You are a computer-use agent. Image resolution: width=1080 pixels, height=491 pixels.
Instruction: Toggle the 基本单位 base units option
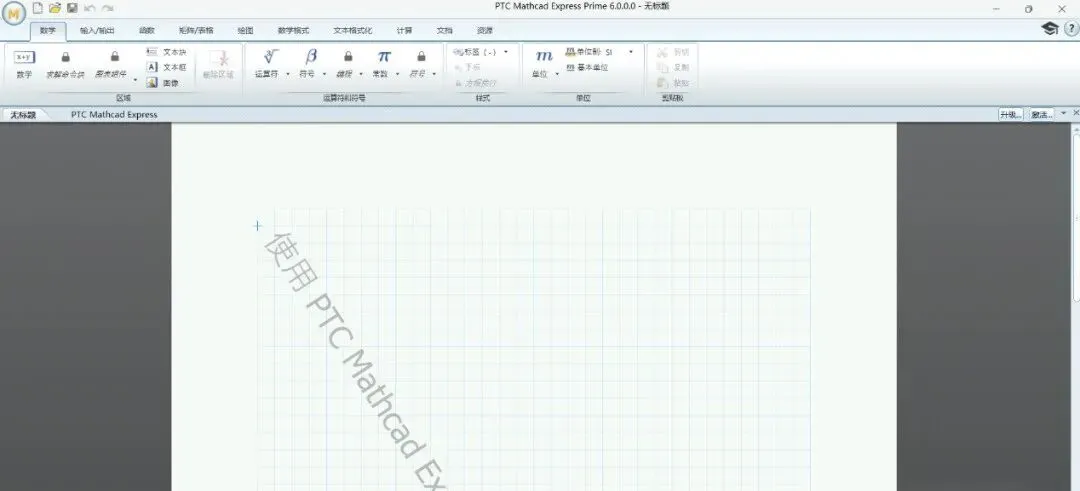(x=587, y=67)
